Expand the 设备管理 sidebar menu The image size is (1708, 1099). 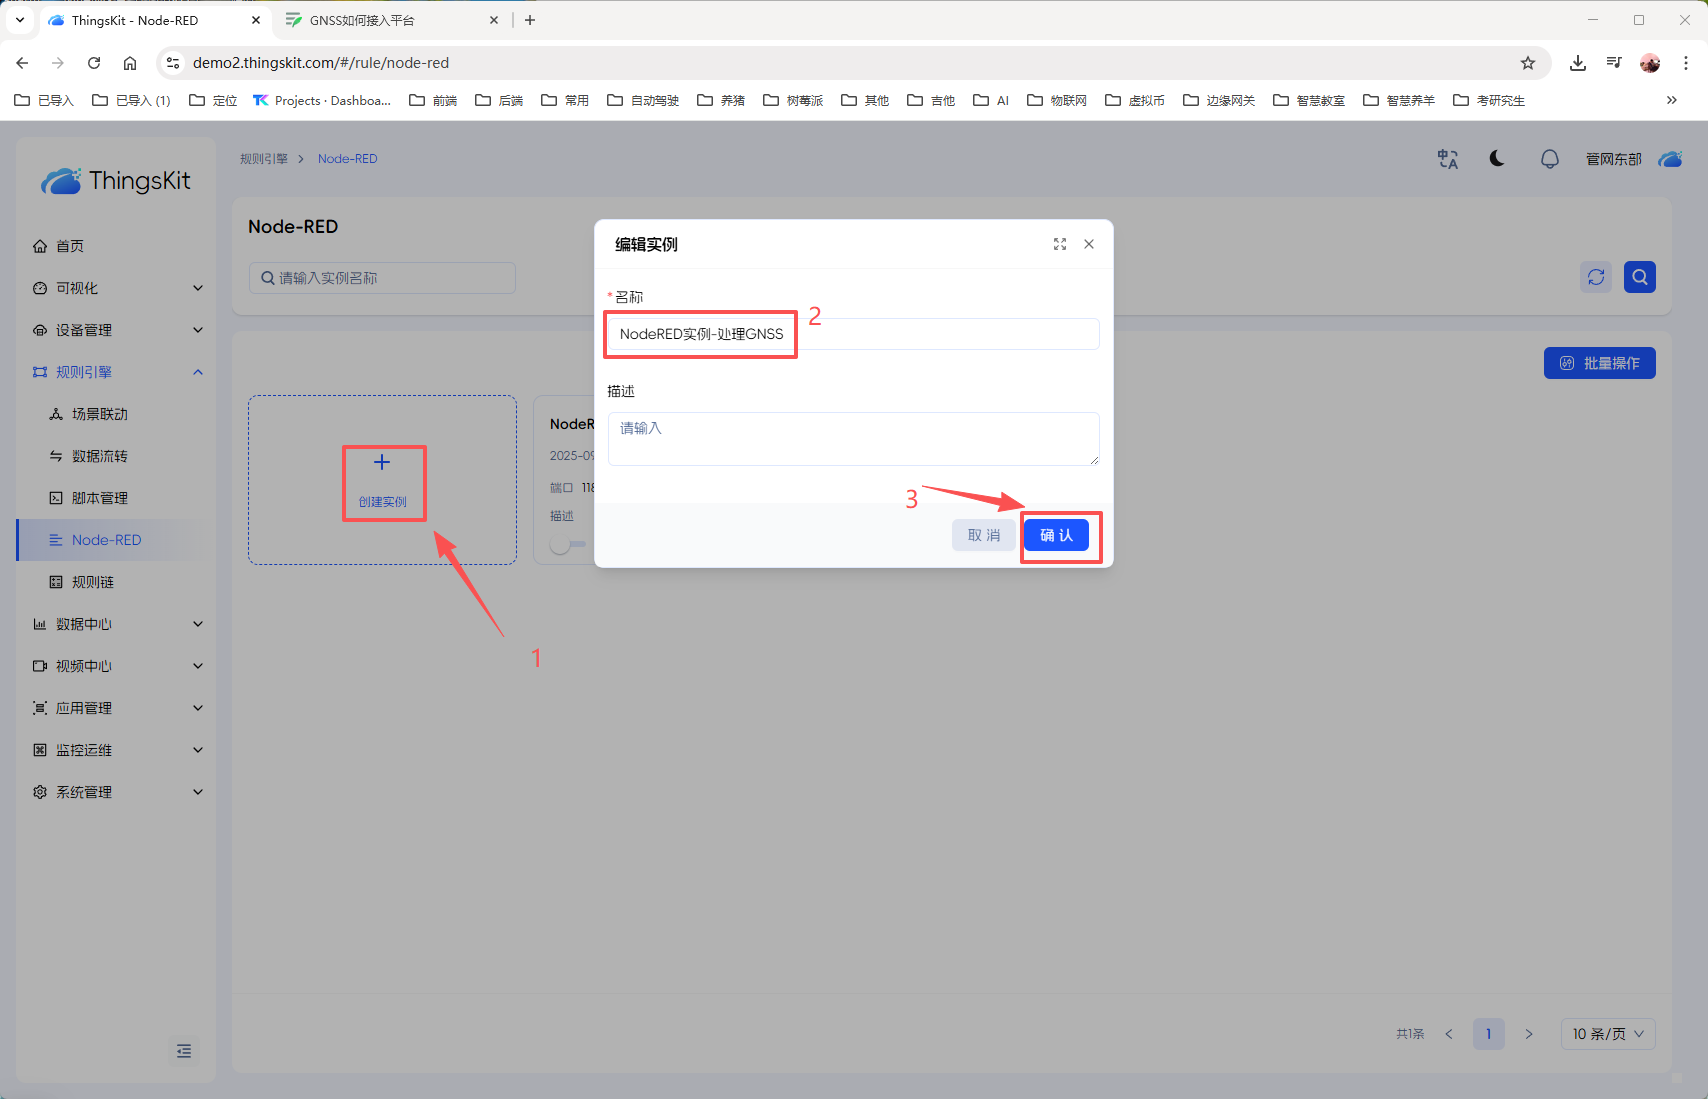pos(118,330)
